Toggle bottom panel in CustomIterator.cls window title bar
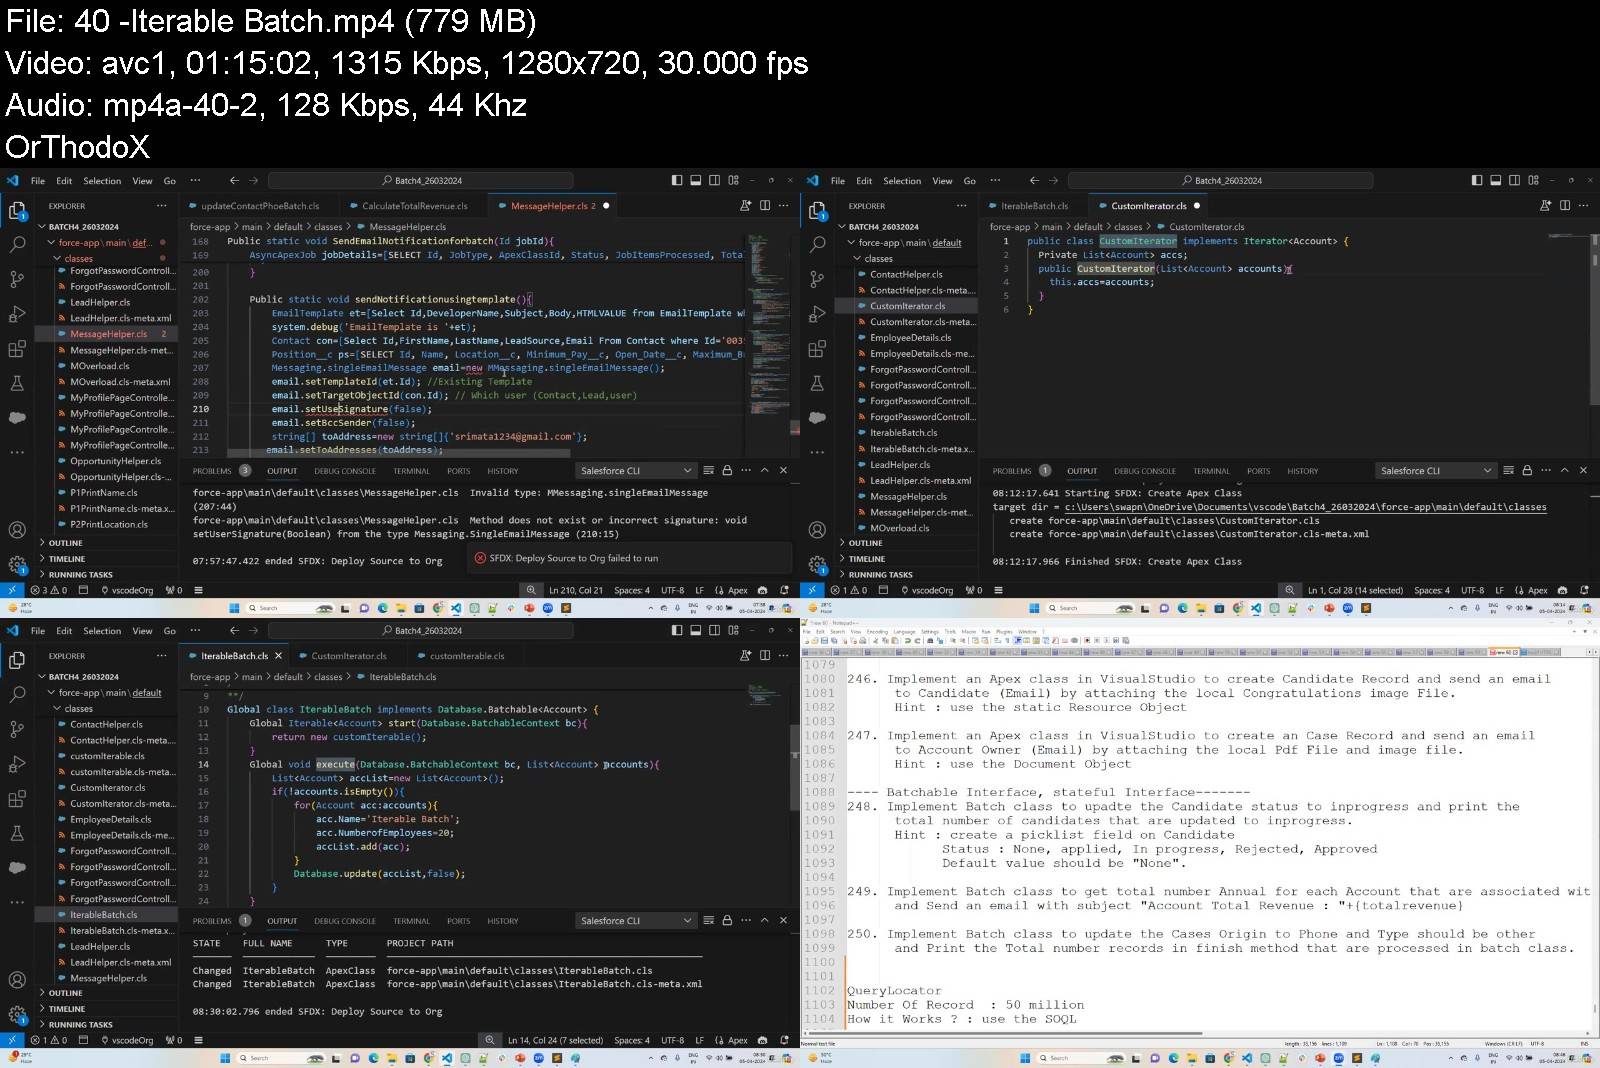 point(1496,180)
